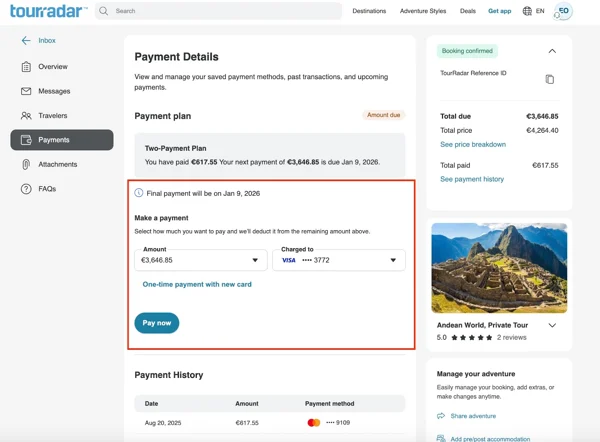Image resolution: width=600 pixels, height=442 pixels.
Task: Collapse the Booking confirmed panel
Action: pos(552,51)
